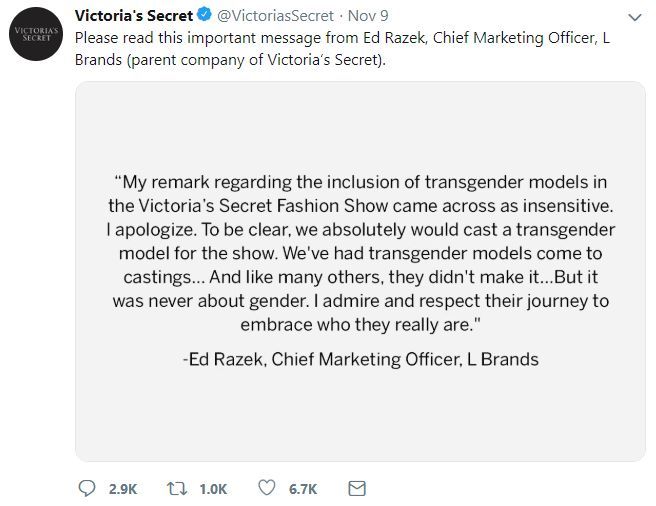The width and height of the screenshot is (656, 506).
Task: Click the Reply speech bubble icon
Action: click(87, 488)
